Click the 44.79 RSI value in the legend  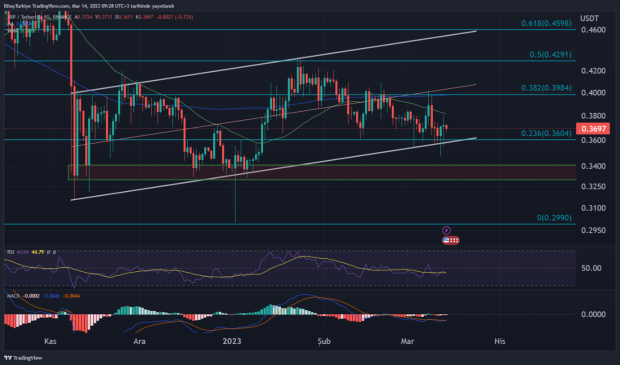(x=38, y=252)
